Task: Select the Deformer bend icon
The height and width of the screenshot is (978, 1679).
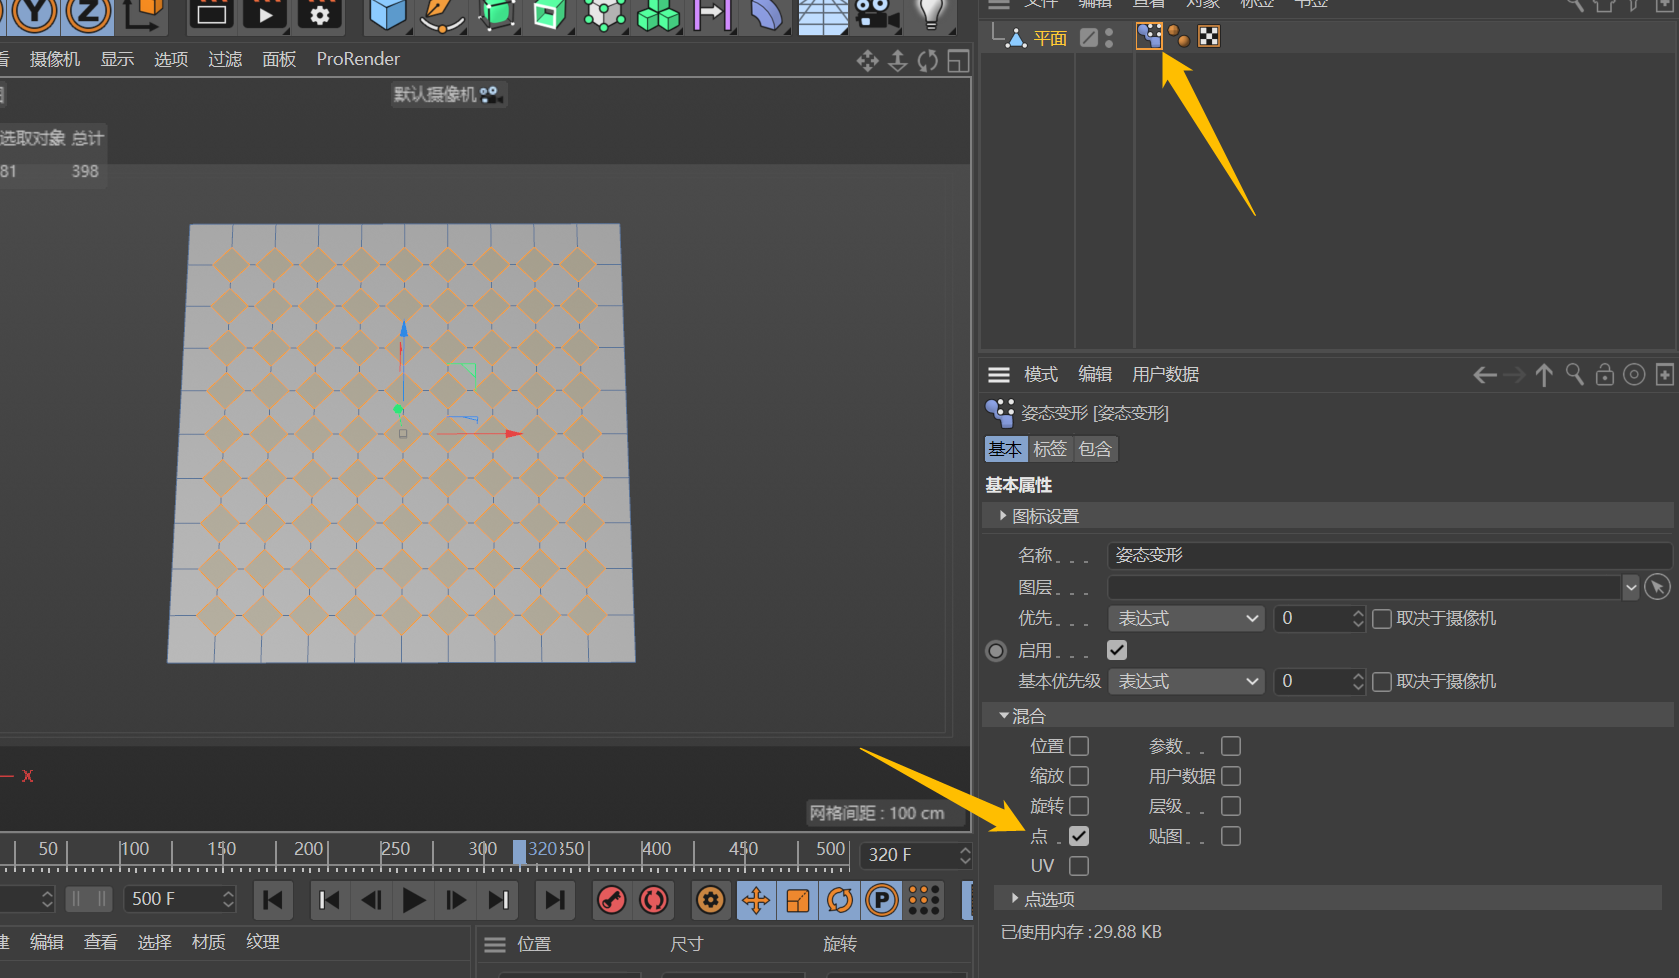Action: pos(766,14)
